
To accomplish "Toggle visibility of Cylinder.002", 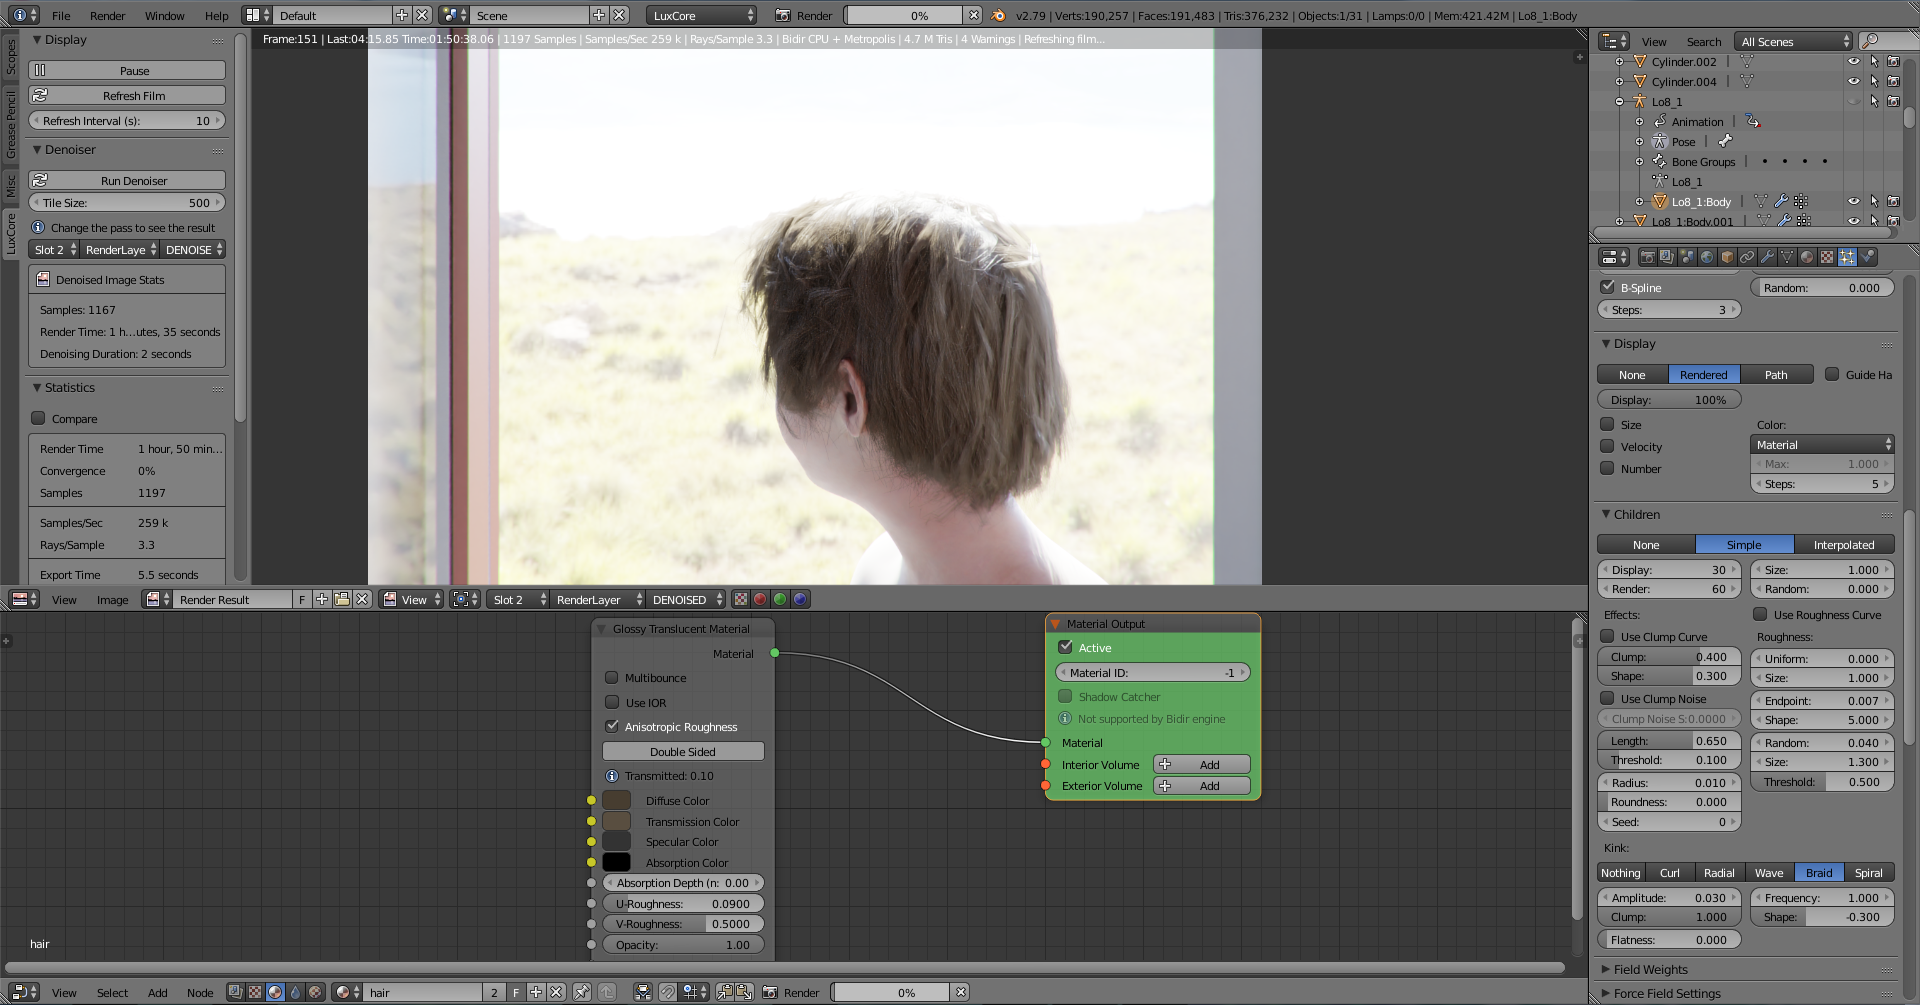I will coord(1853,61).
